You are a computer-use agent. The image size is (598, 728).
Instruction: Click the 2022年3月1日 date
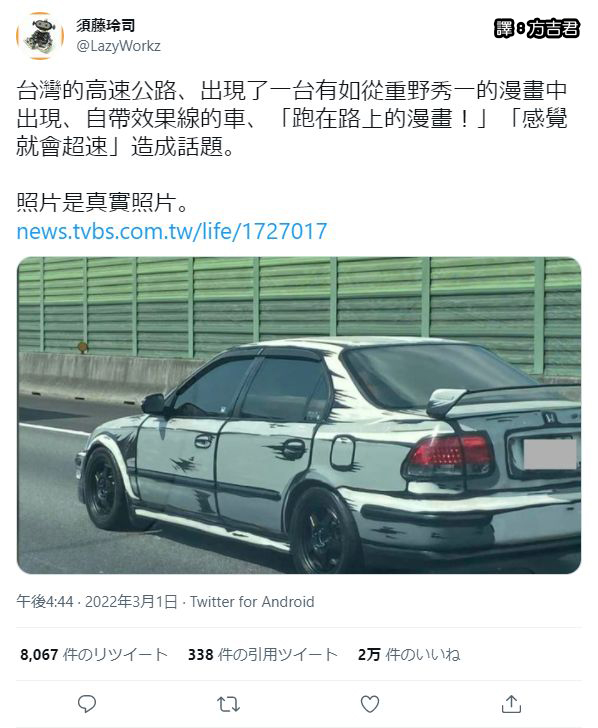[131, 602]
